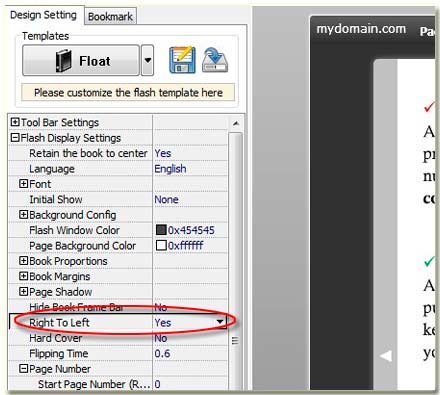Click the load template tray icon

click(215, 60)
